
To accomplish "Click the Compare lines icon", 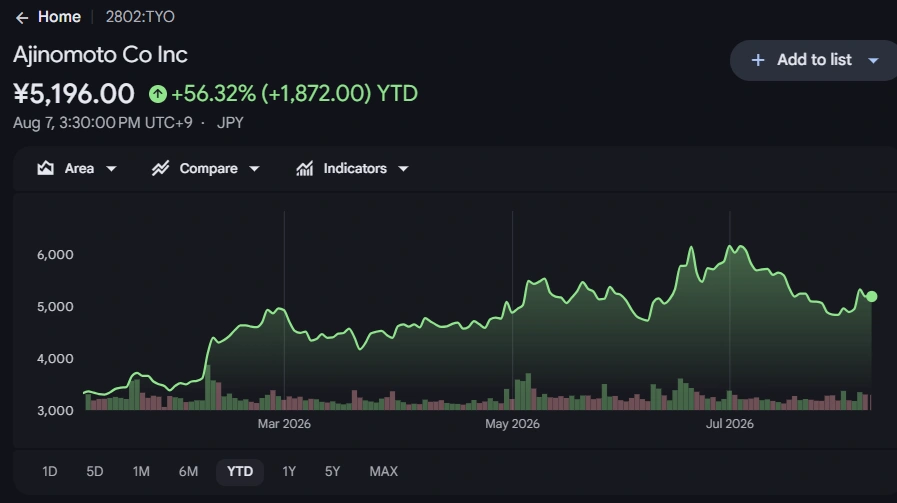I will (x=160, y=168).
